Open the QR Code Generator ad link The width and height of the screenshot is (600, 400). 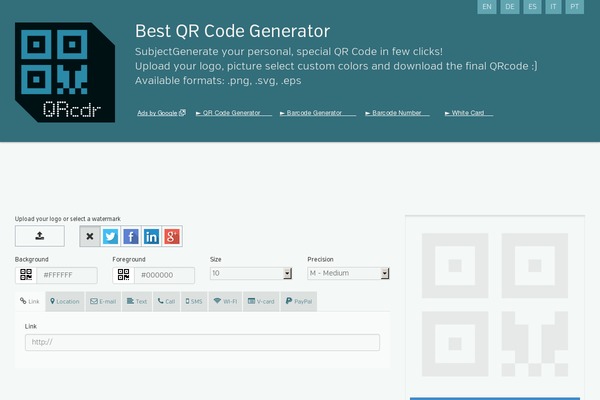point(233,113)
